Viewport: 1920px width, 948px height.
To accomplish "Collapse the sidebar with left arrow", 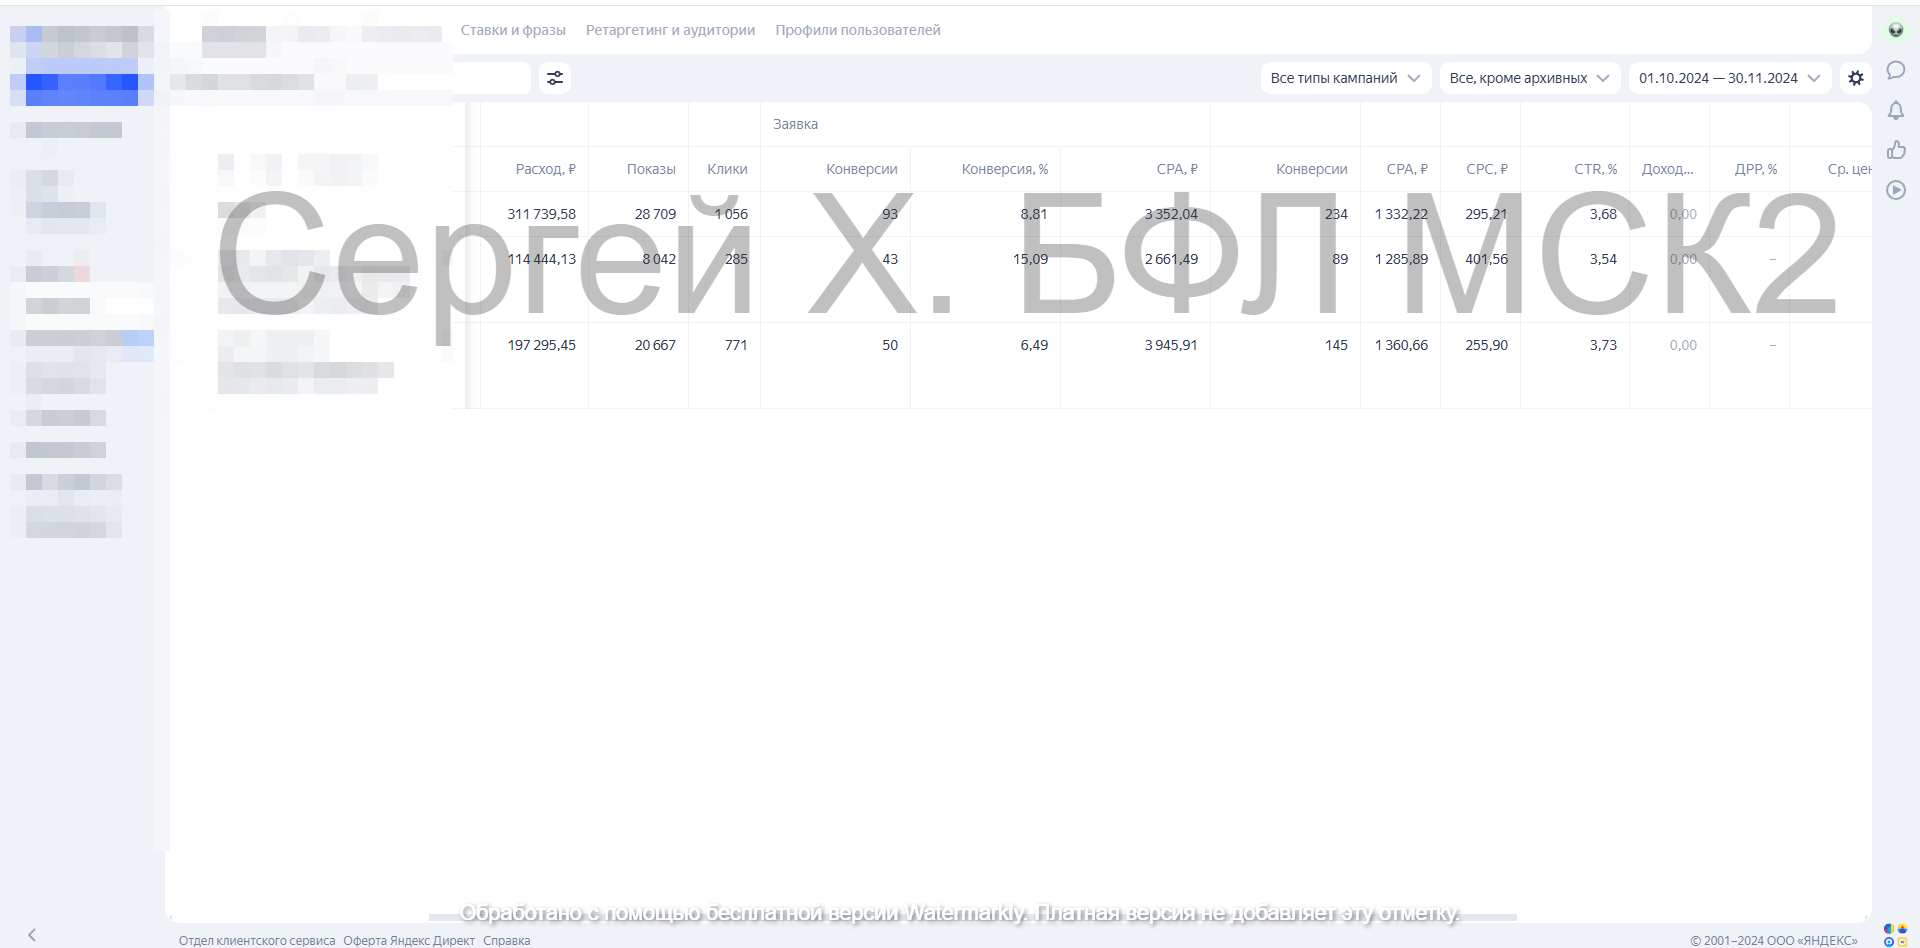I will [32, 935].
